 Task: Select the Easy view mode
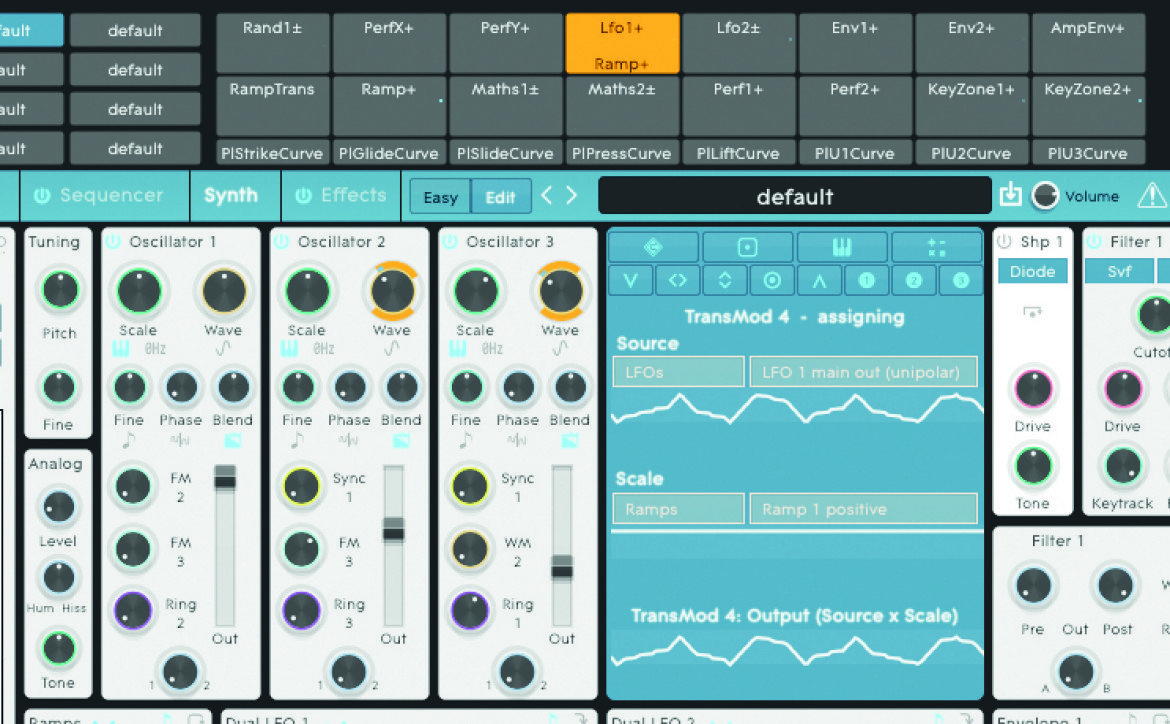(x=441, y=197)
